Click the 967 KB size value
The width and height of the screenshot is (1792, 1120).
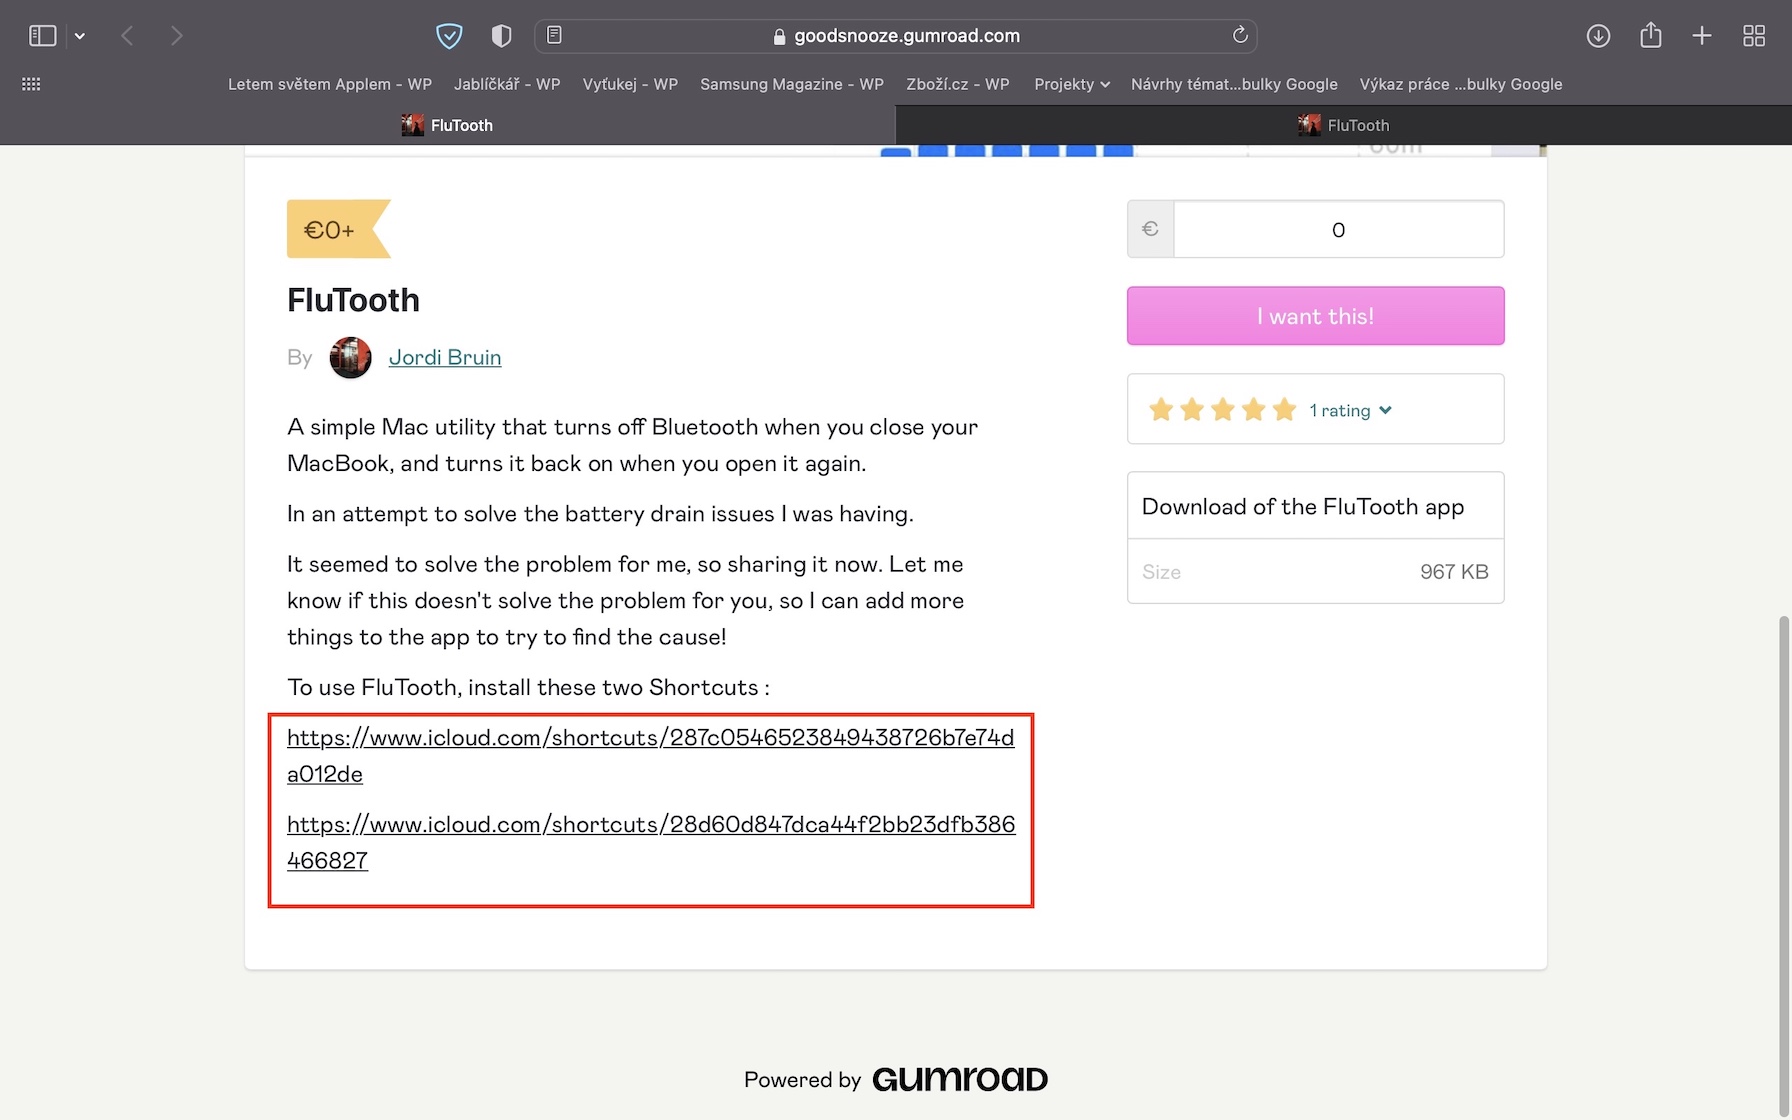(1454, 572)
